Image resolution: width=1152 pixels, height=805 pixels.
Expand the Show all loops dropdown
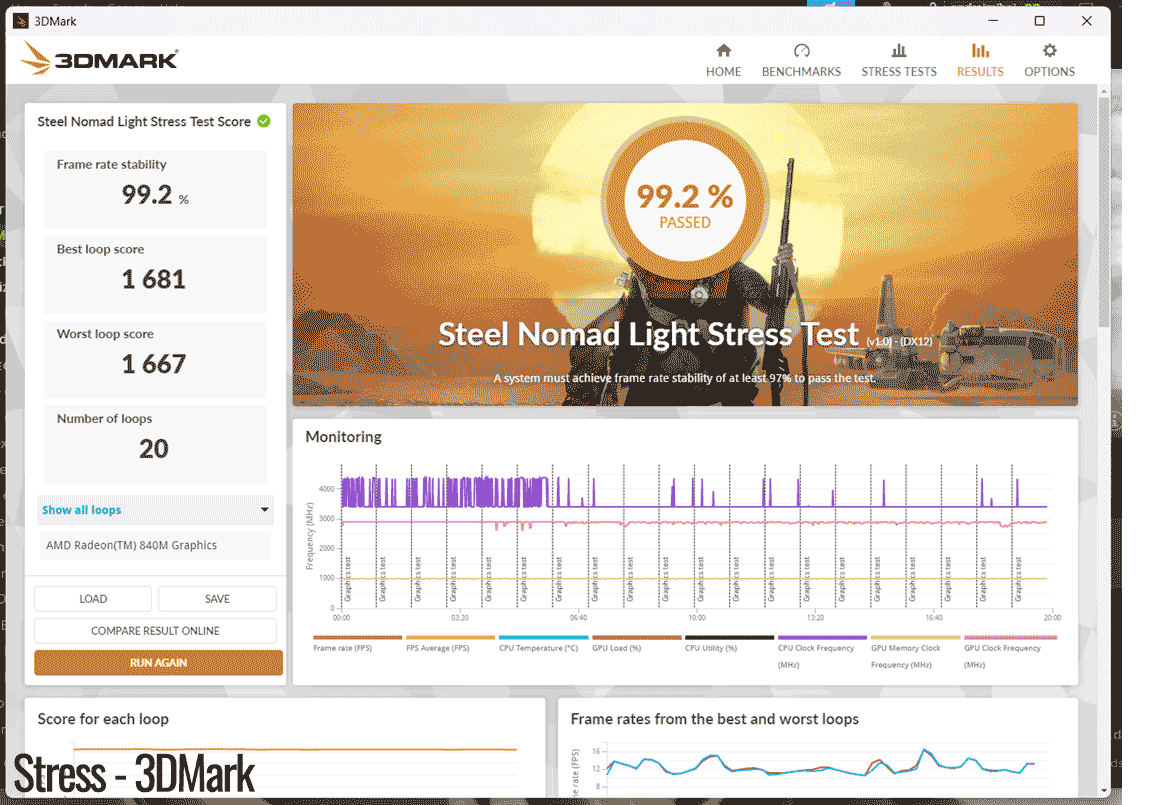[x=155, y=510]
